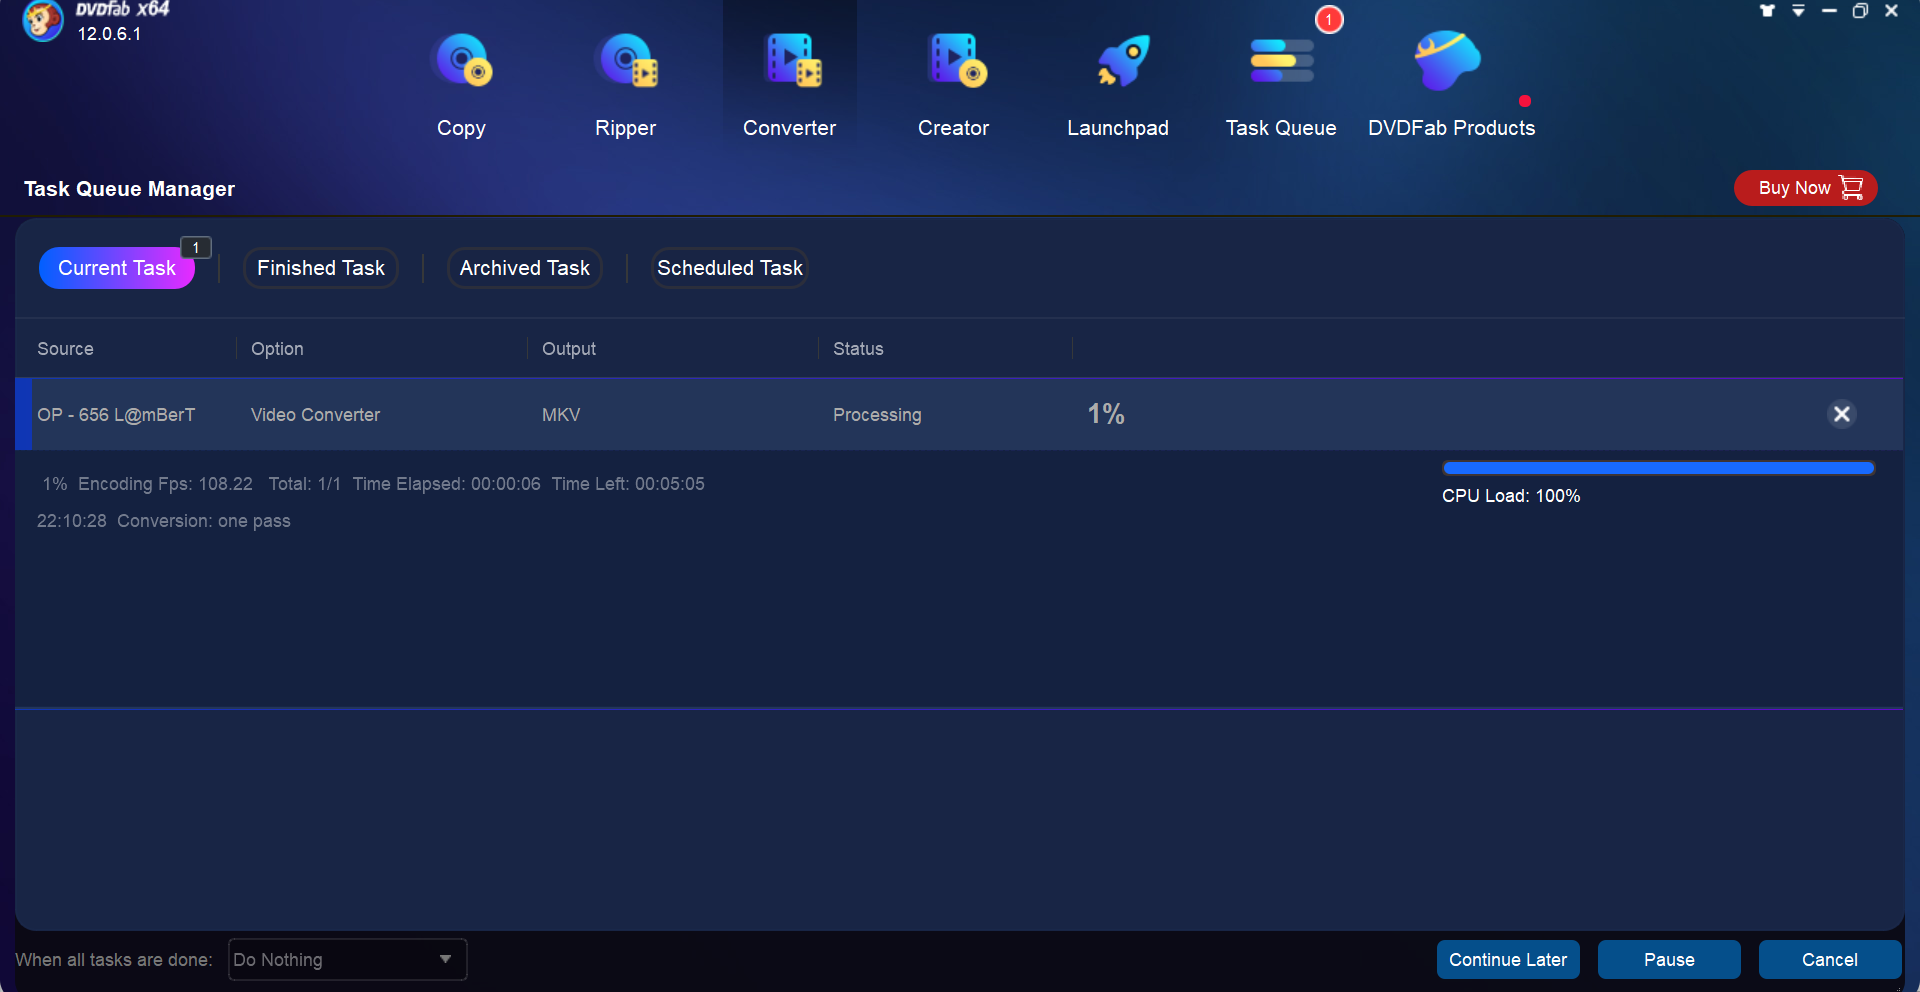Click Continue Later to defer tasks

pyautogui.click(x=1507, y=959)
